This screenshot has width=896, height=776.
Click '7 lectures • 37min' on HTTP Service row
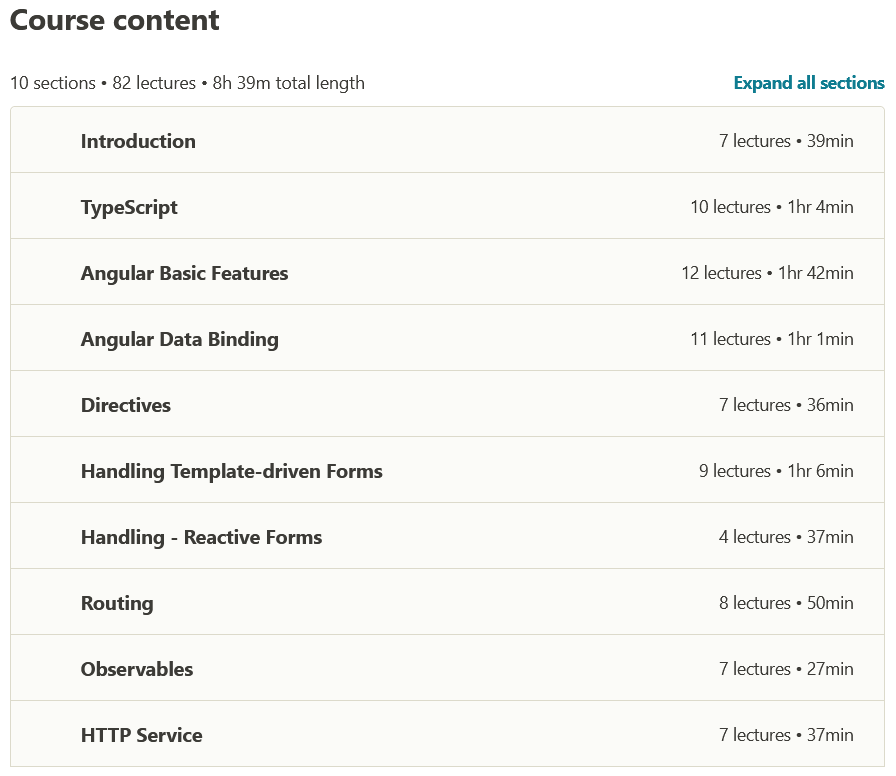click(x=786, y=735)
